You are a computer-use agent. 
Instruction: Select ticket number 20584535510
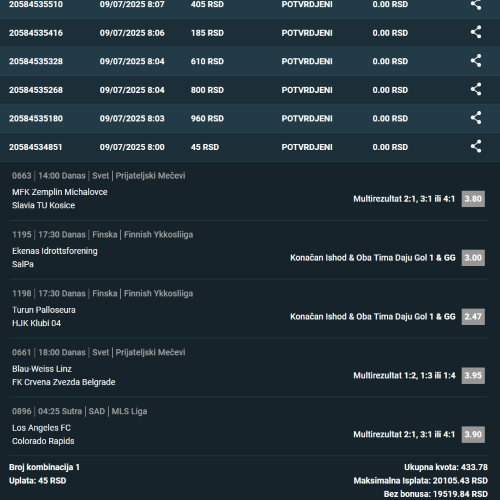tap(36, 4)
